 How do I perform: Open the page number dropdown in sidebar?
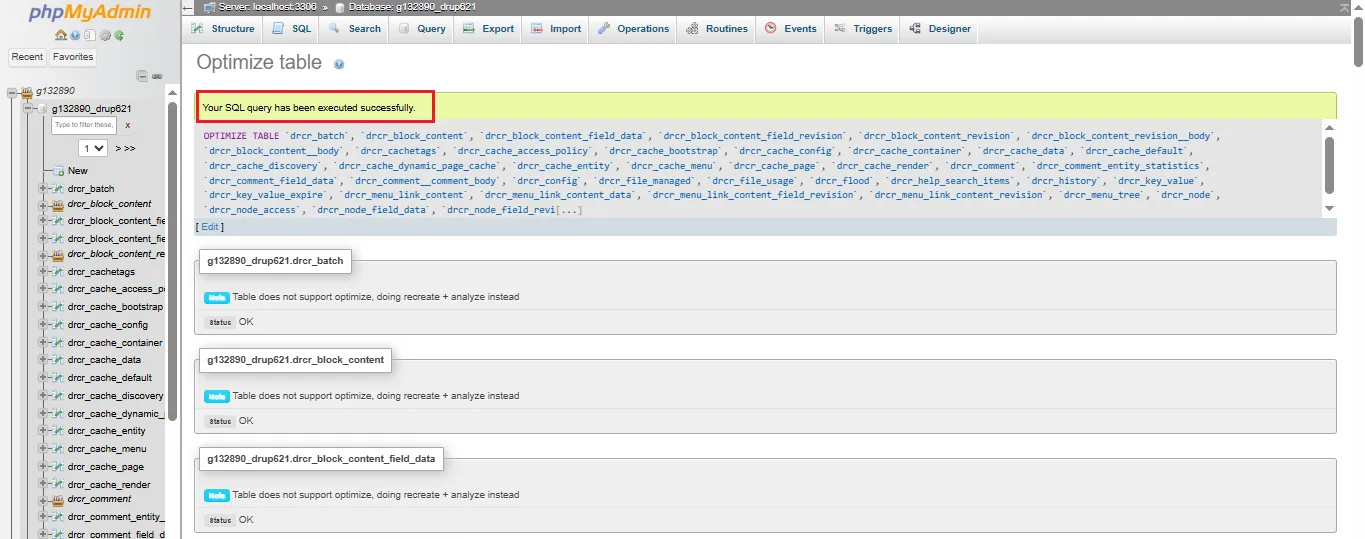[x=94, y=148]
